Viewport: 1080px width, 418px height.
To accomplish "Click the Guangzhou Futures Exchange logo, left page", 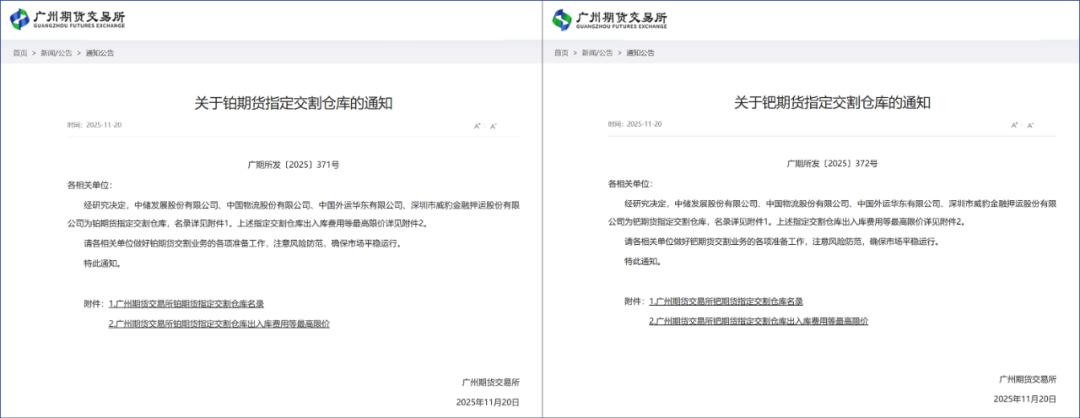I will point(68,19).
